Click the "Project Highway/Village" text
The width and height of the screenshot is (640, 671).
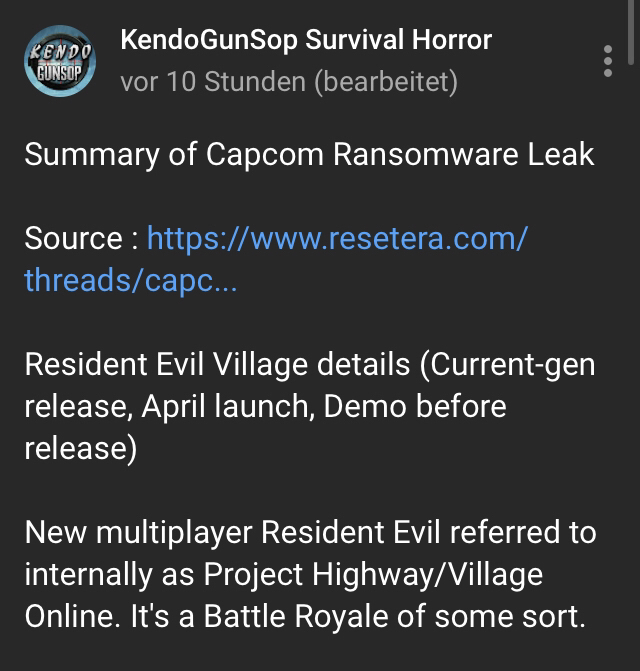pyautogui.click(x=373, y=574)
